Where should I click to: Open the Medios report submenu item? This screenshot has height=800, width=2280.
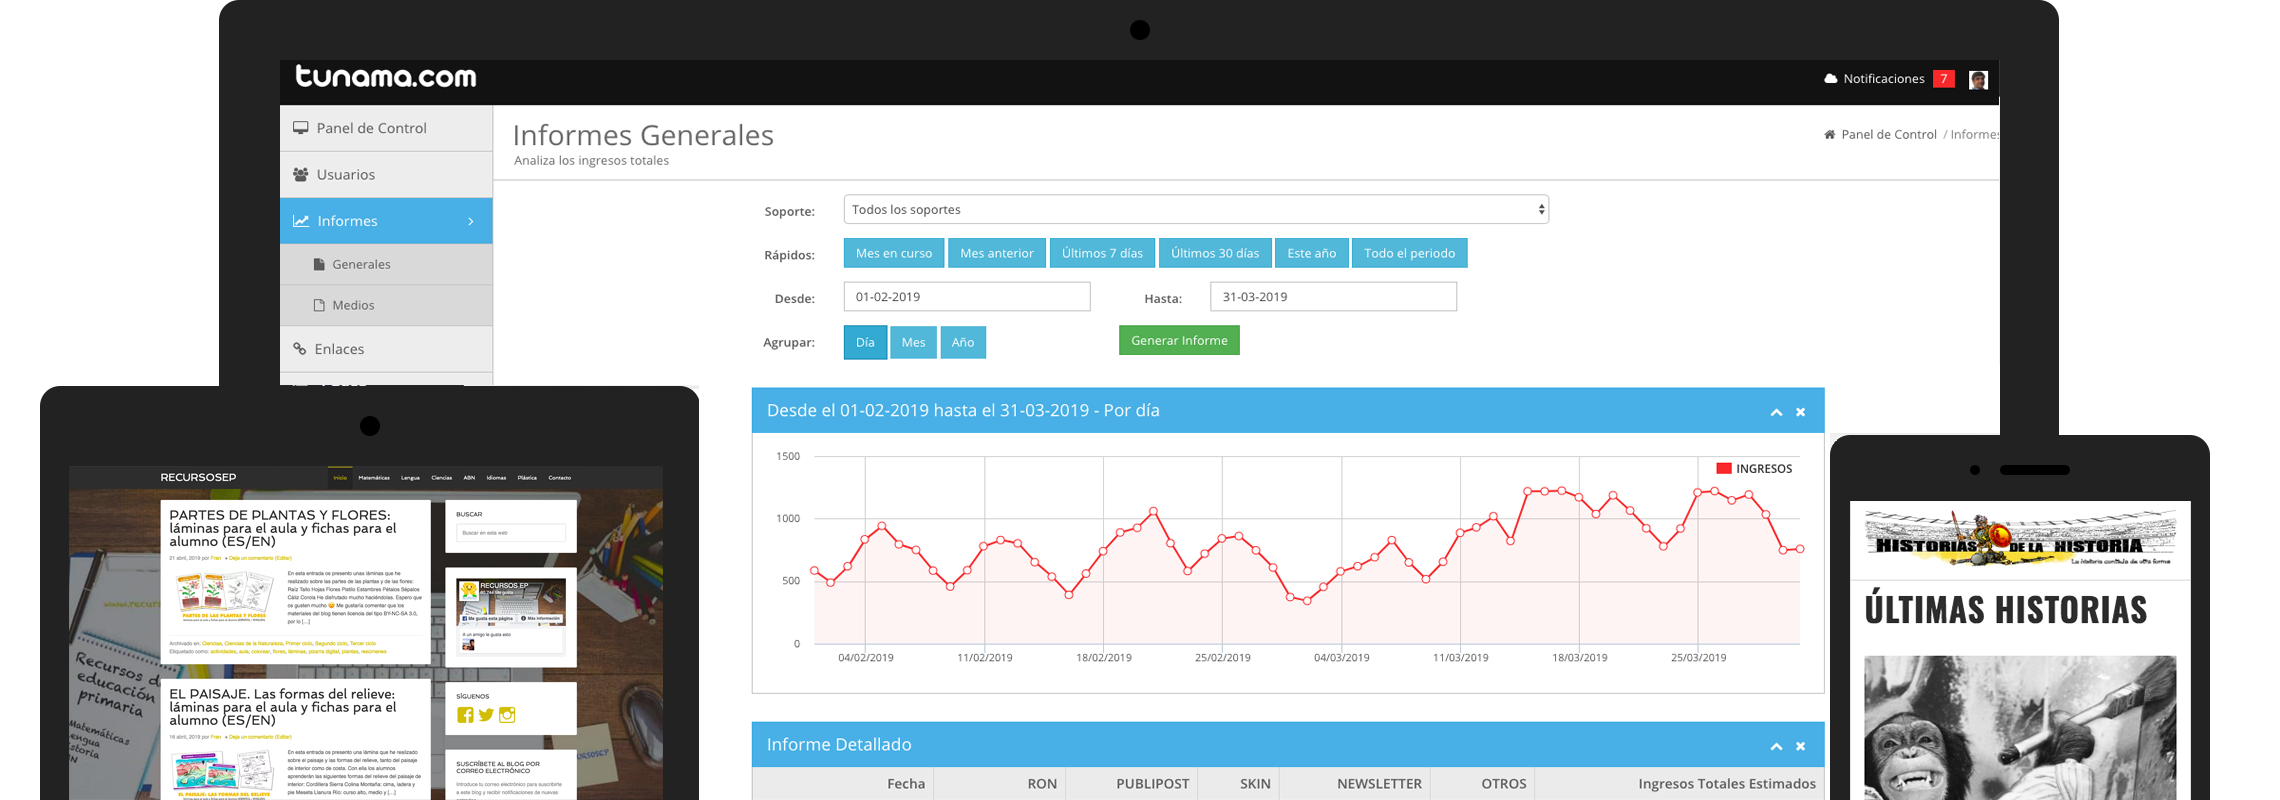tap(386, 305)
